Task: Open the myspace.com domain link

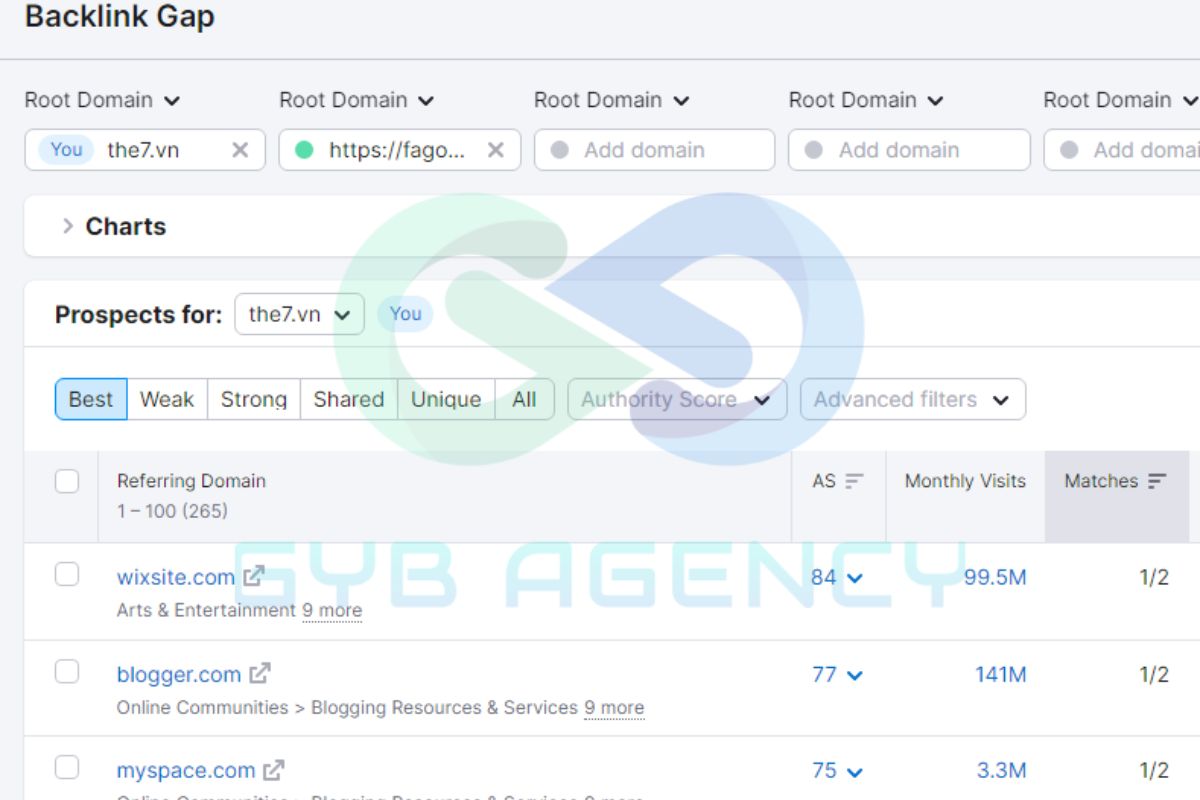Action: [x=186, y=771]
